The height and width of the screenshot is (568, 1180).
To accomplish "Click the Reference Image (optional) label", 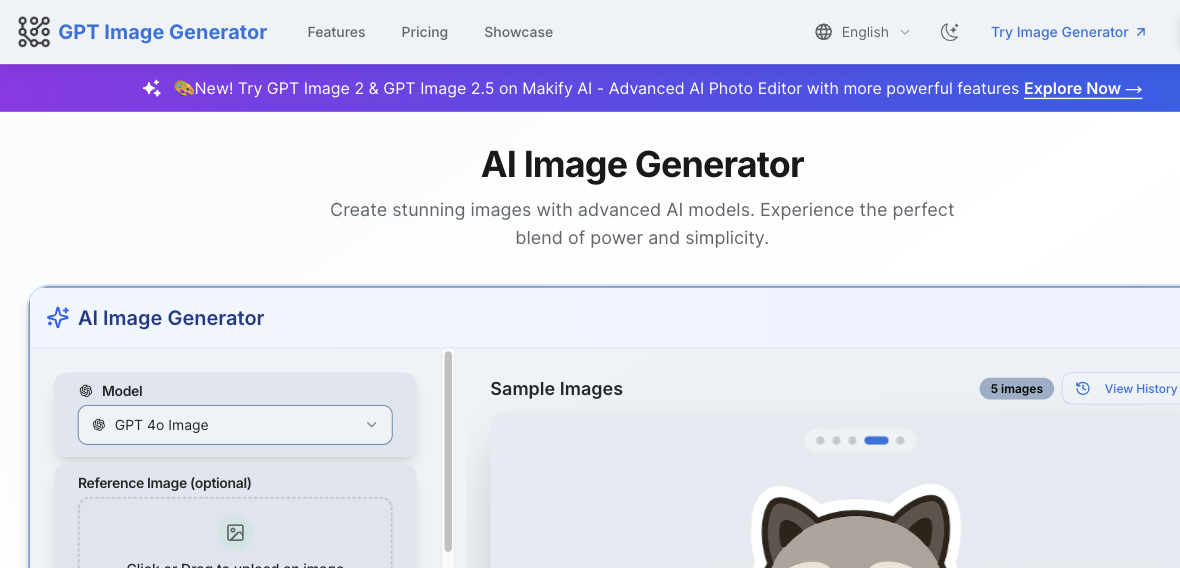I will (x=165, y=483).
